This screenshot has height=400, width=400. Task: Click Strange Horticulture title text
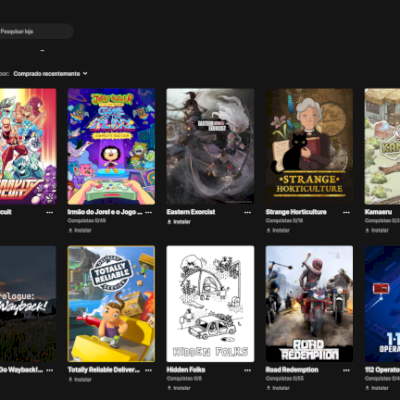296,212
